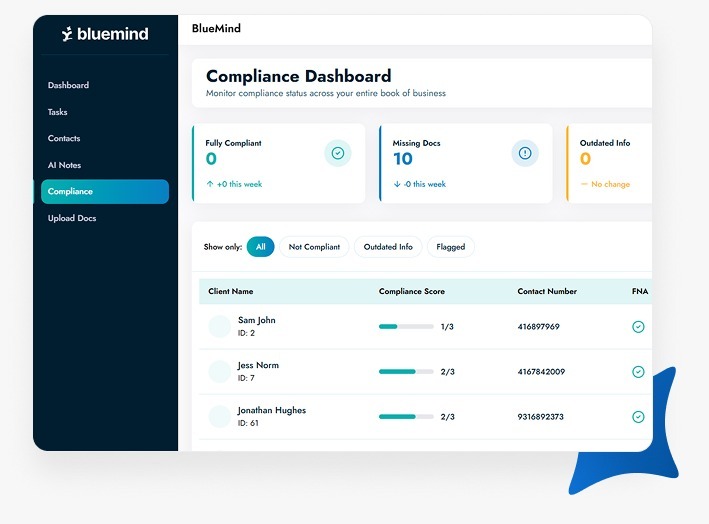Filter by Outdated Info
This screenshot has height=524, width=709.
388,247
